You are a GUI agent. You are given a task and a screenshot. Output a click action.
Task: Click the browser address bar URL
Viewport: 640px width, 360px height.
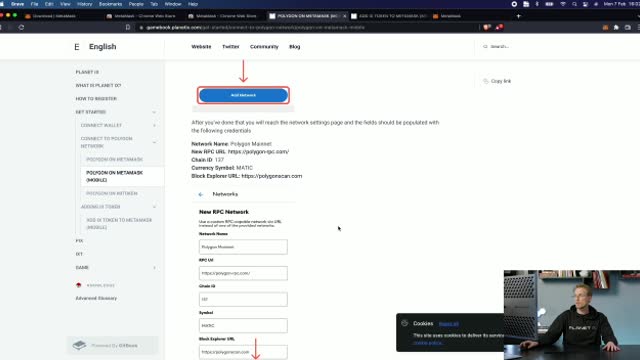(255, 27)
